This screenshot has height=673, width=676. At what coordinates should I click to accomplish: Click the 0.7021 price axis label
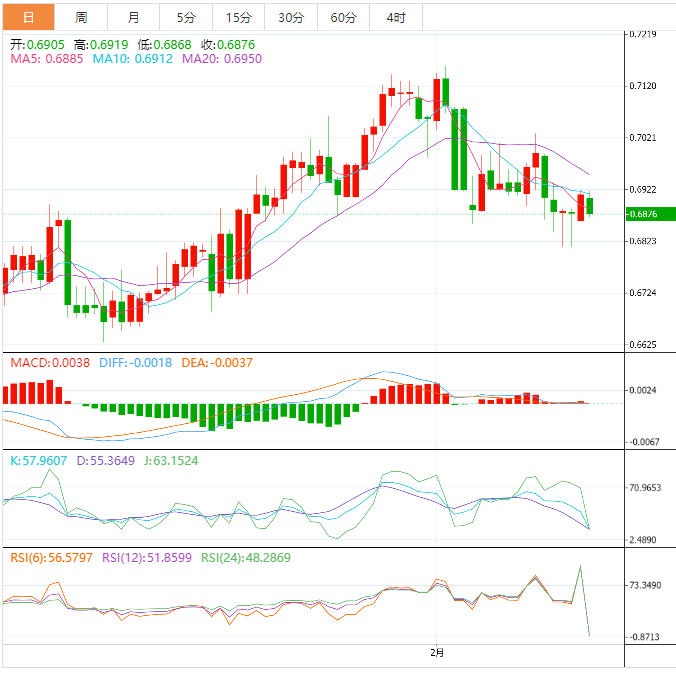coord(643,138)
